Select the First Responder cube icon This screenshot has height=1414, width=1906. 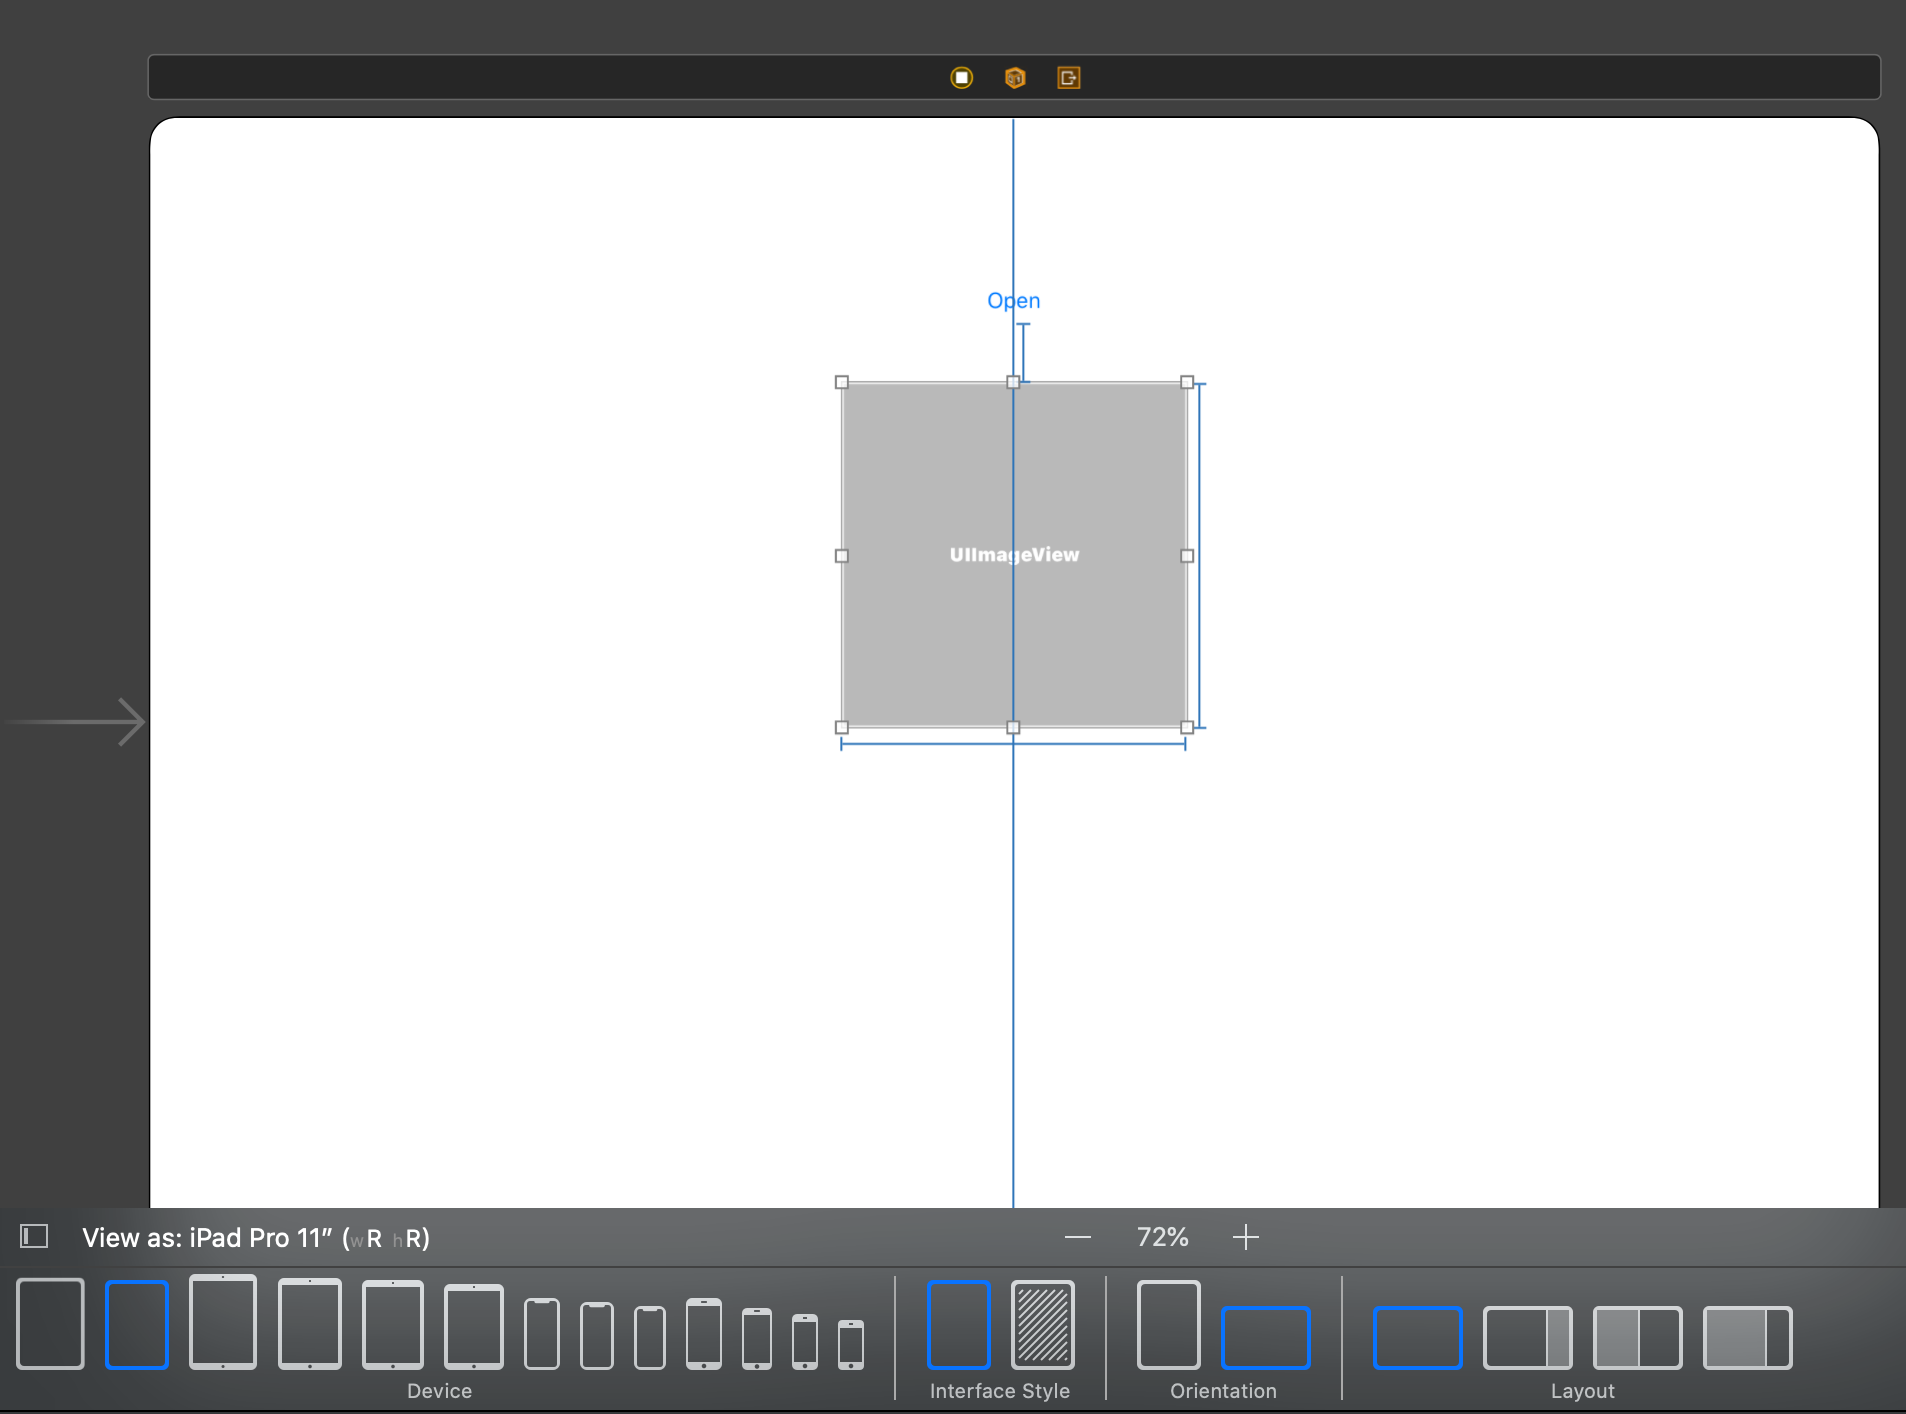tap(1015, 78)
